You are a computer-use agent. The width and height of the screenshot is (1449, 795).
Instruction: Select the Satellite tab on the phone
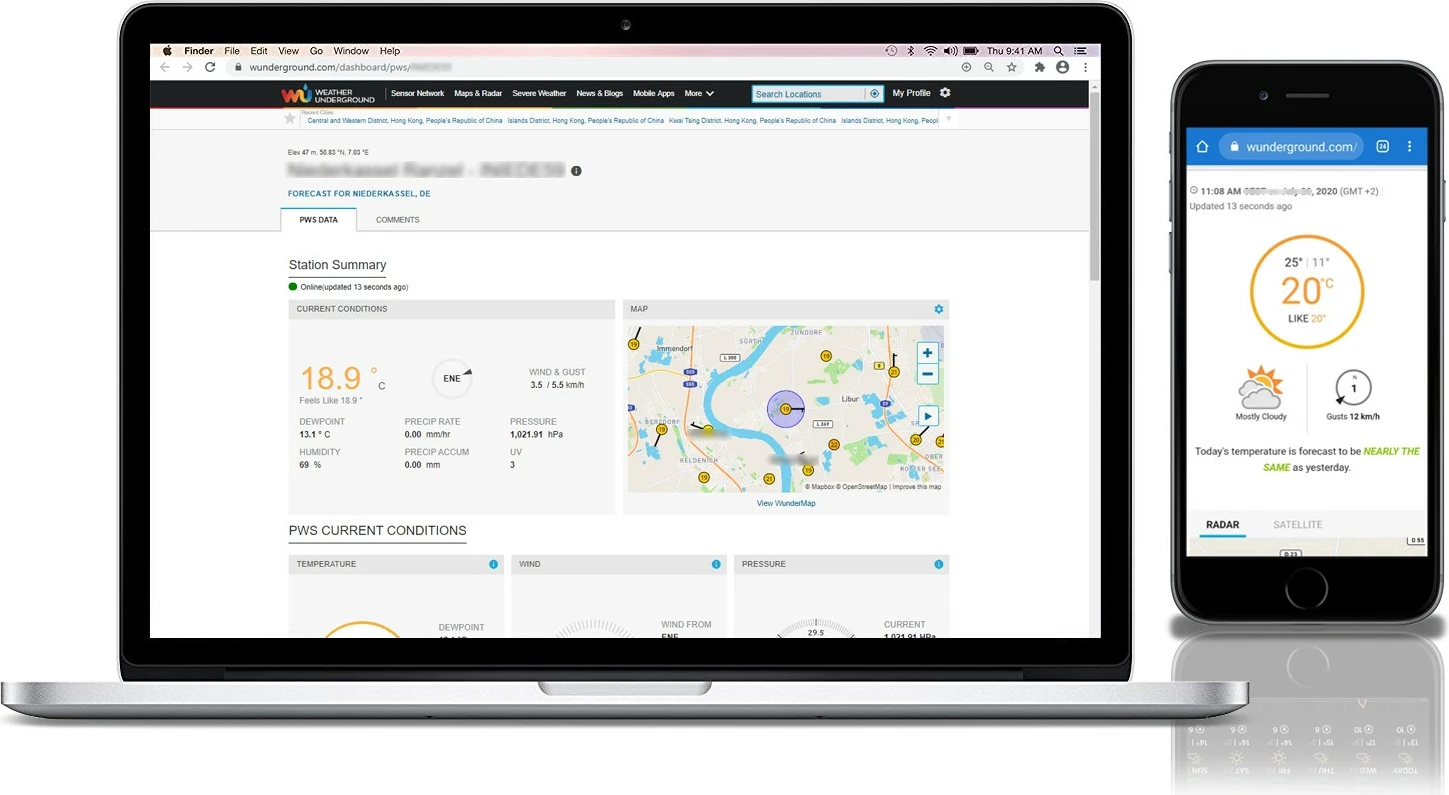point(1297,525)
